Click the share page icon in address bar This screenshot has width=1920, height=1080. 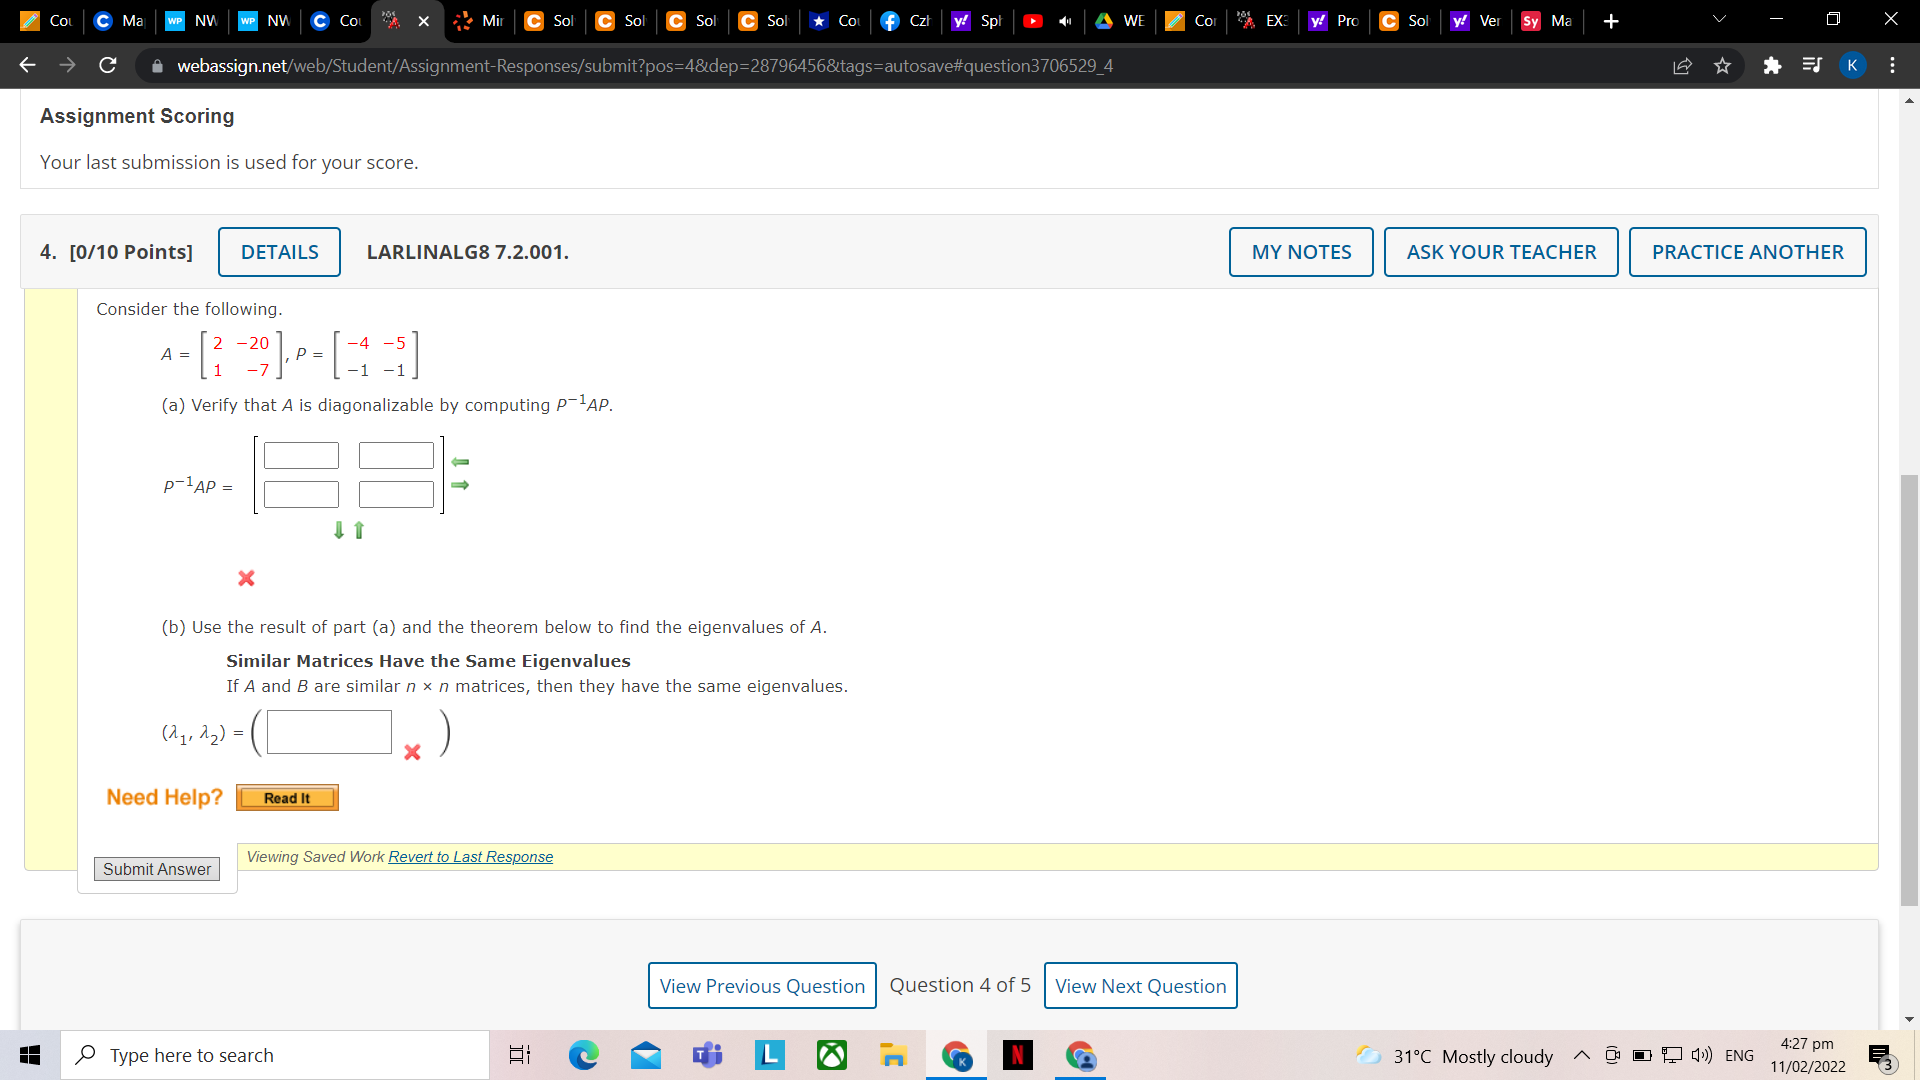point(1682,66)
